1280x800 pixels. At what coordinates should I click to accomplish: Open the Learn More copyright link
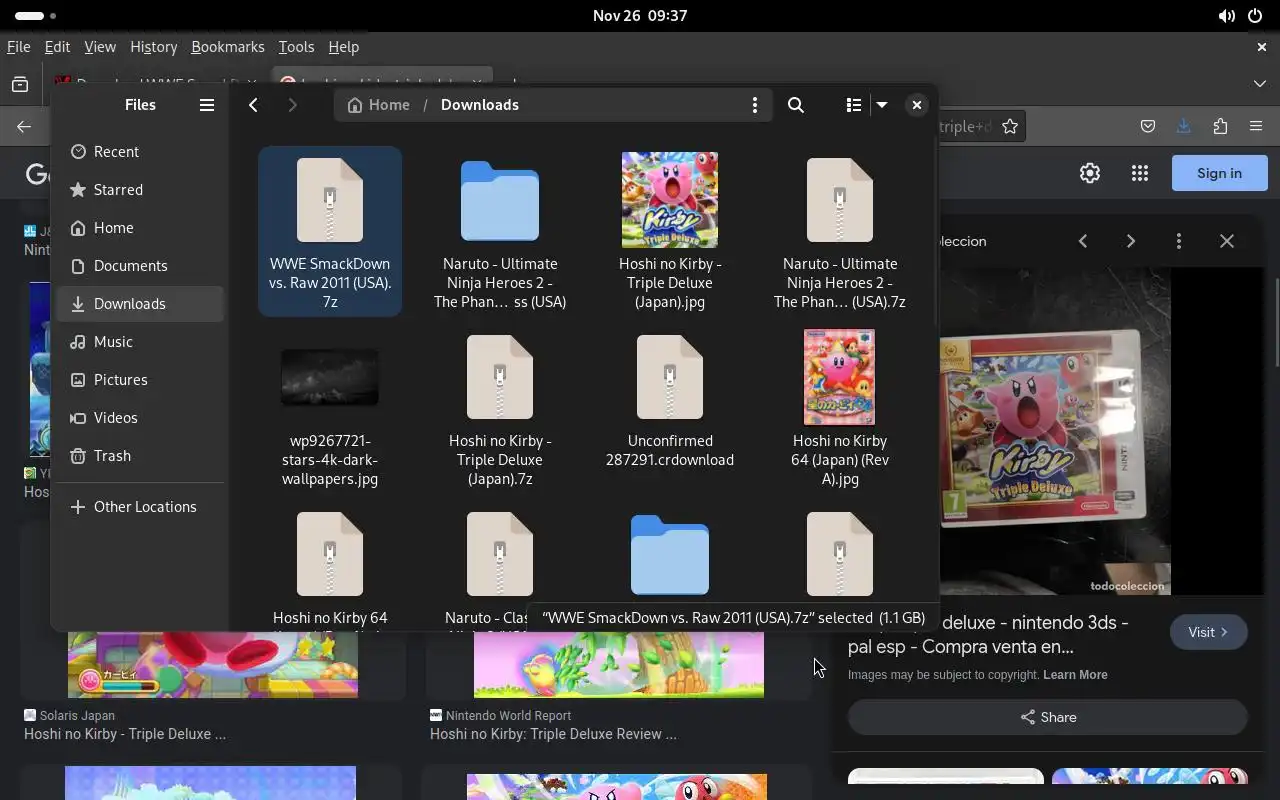[x=1075, y=675]
